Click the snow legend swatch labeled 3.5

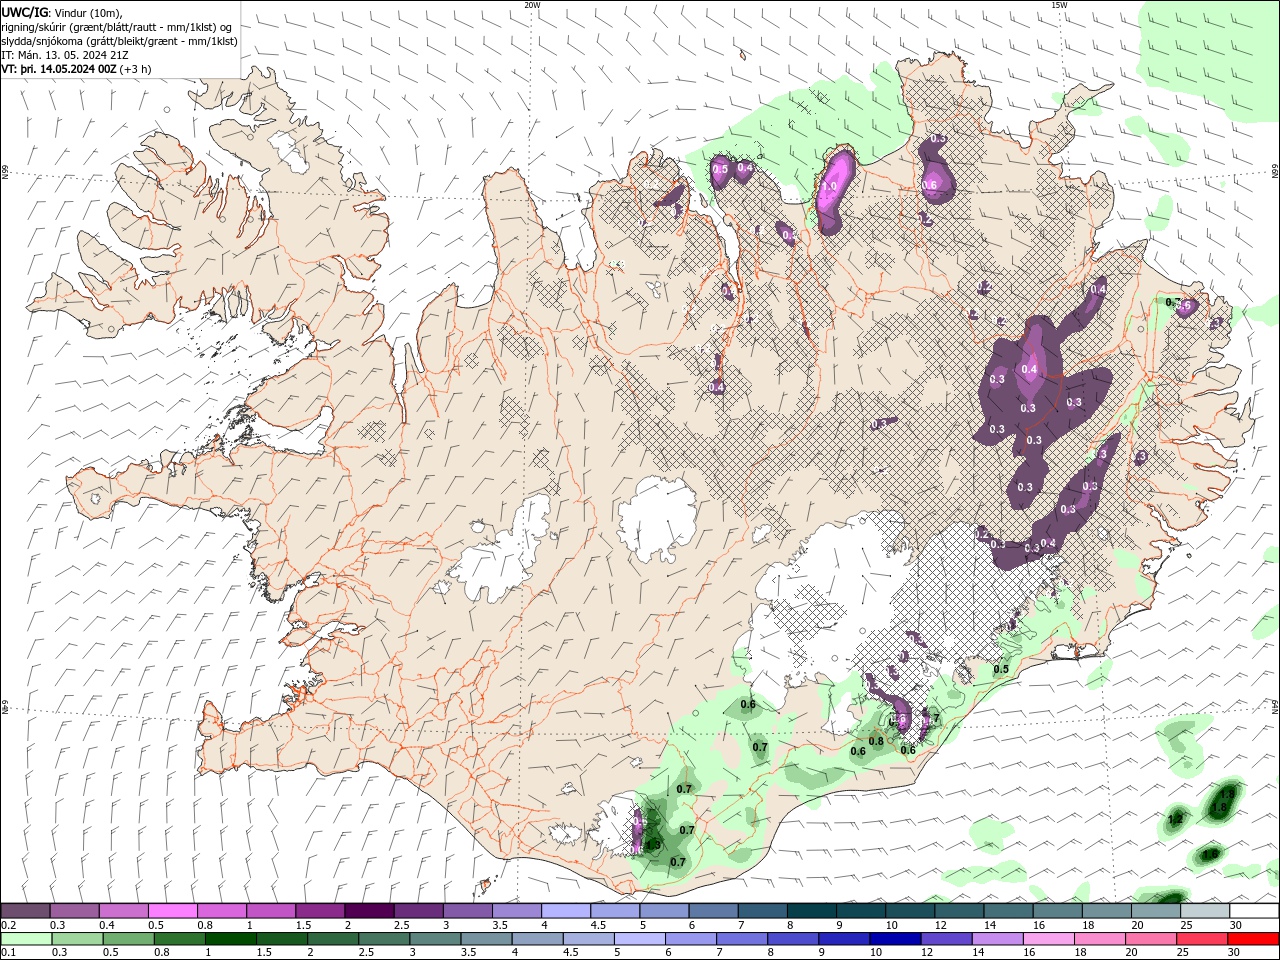click(x=516, y=911)
